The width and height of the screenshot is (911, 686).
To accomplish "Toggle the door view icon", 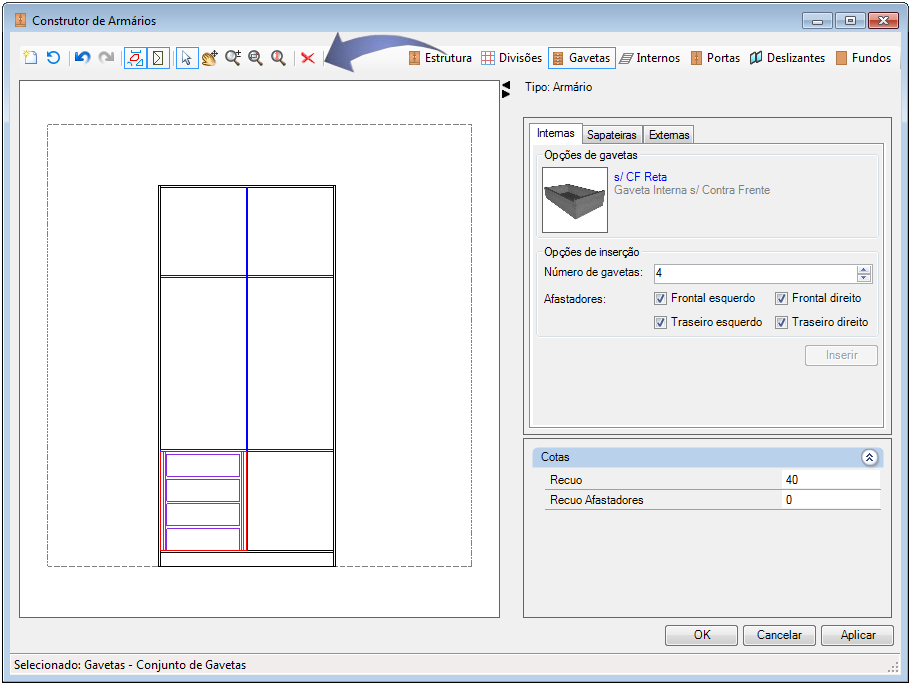I will [x=158, y=58].
